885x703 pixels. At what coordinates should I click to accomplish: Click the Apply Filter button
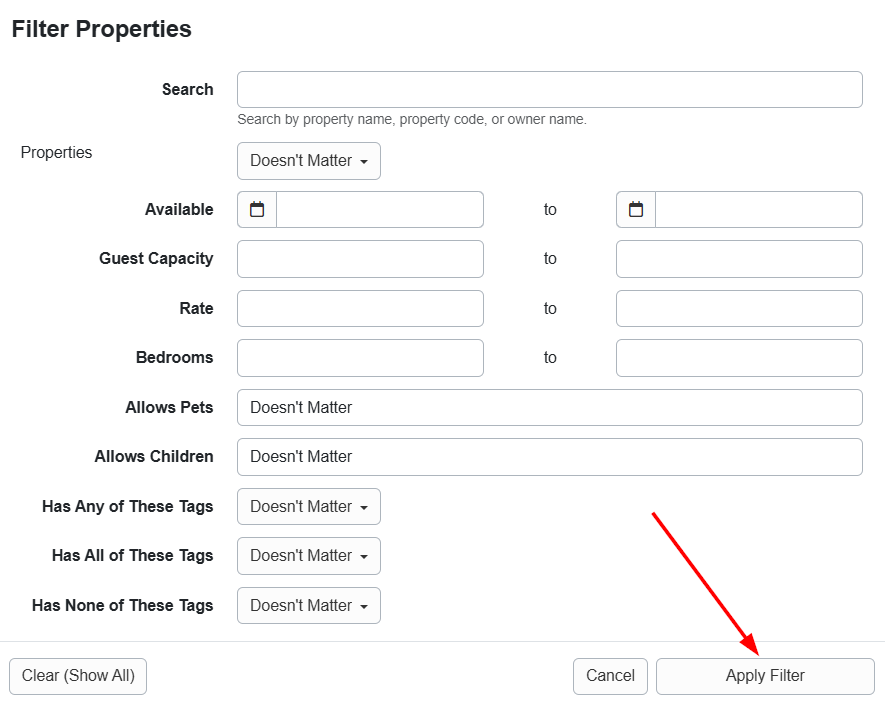pos(765,676)
